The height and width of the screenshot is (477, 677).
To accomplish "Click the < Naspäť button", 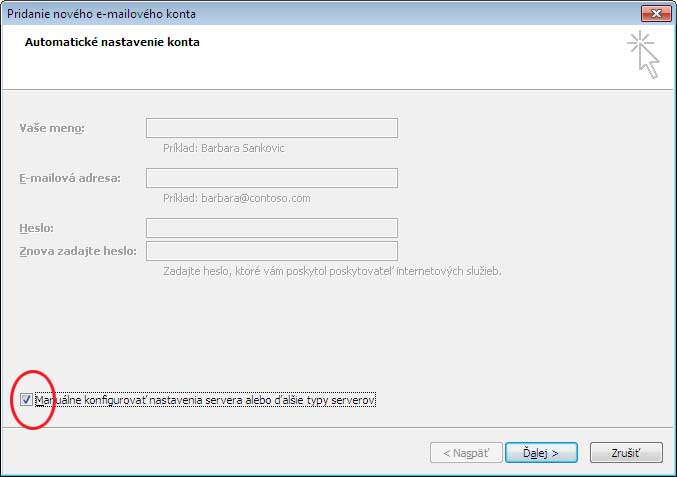I will pyautogui.click(x=466, y=453).
